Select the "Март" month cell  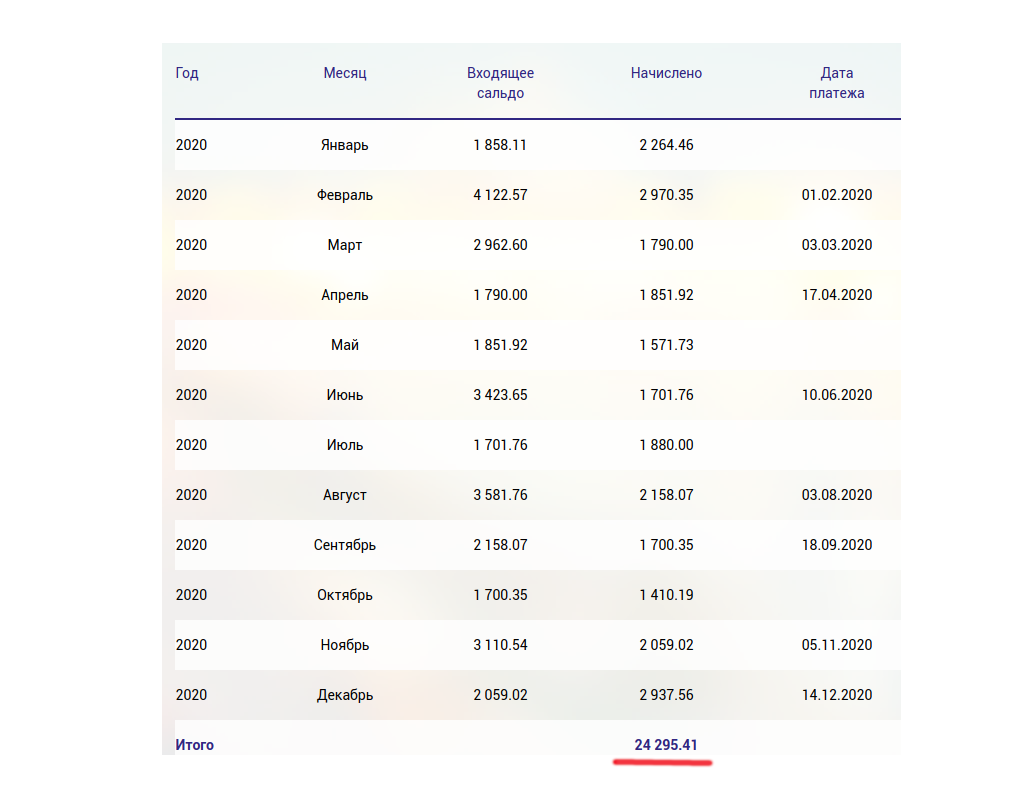click(345, 245)
